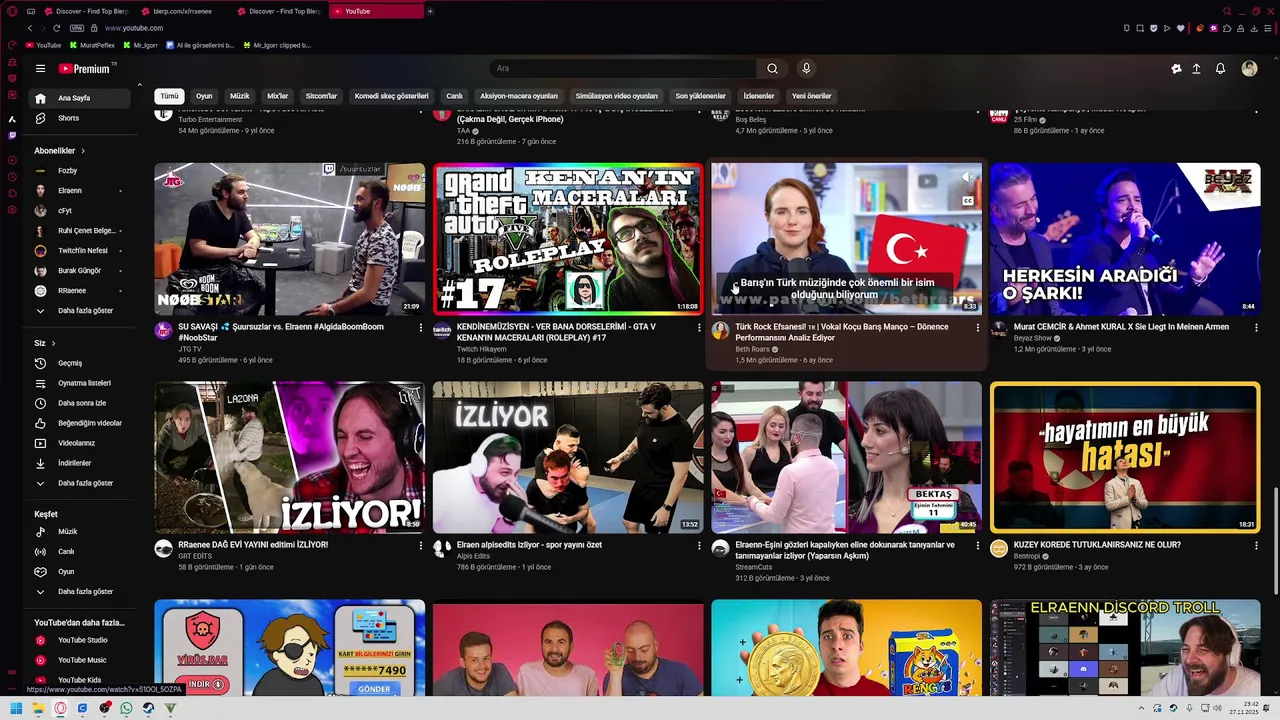Screen dimensions: 1280x720
Task: Expand Daha fazla göster under Keşfet
Action: click(78, 592)
